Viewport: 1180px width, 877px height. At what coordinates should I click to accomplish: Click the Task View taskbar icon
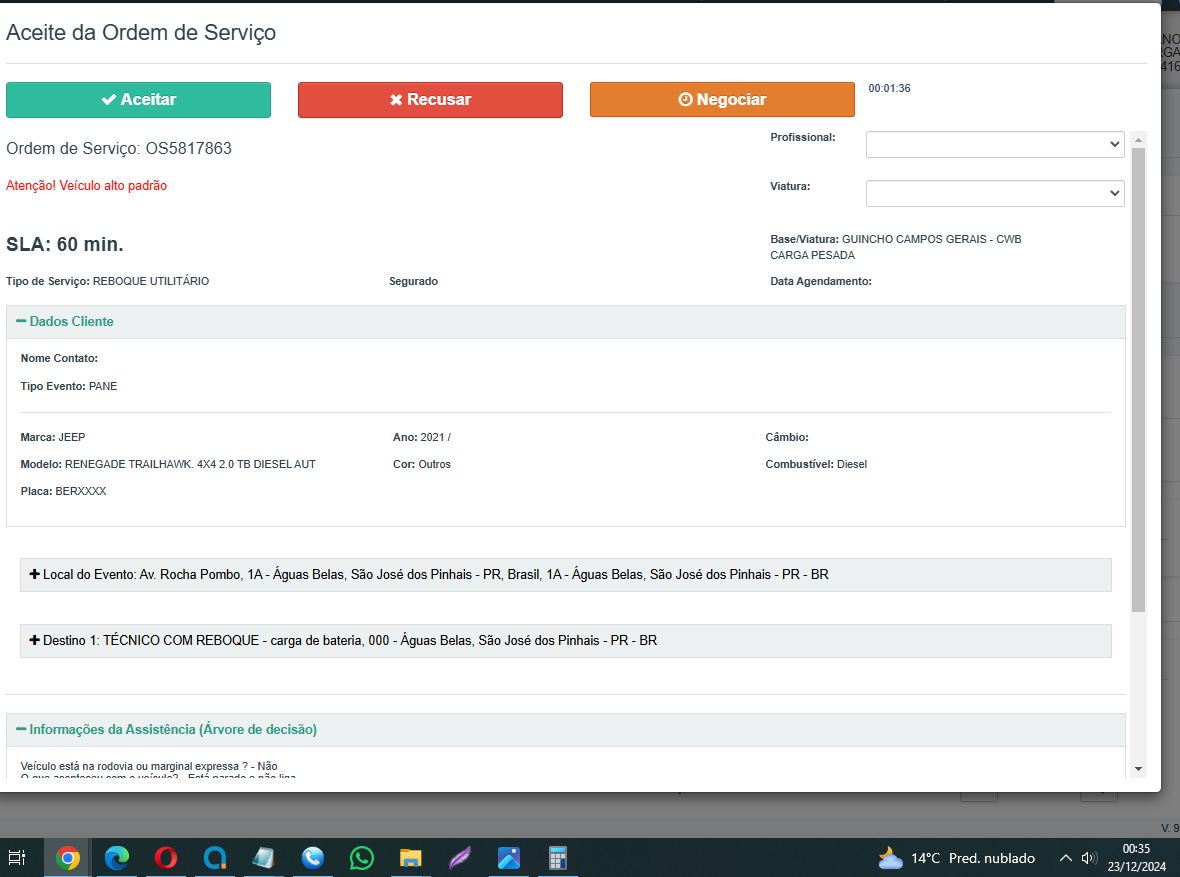tap(17, 858)
